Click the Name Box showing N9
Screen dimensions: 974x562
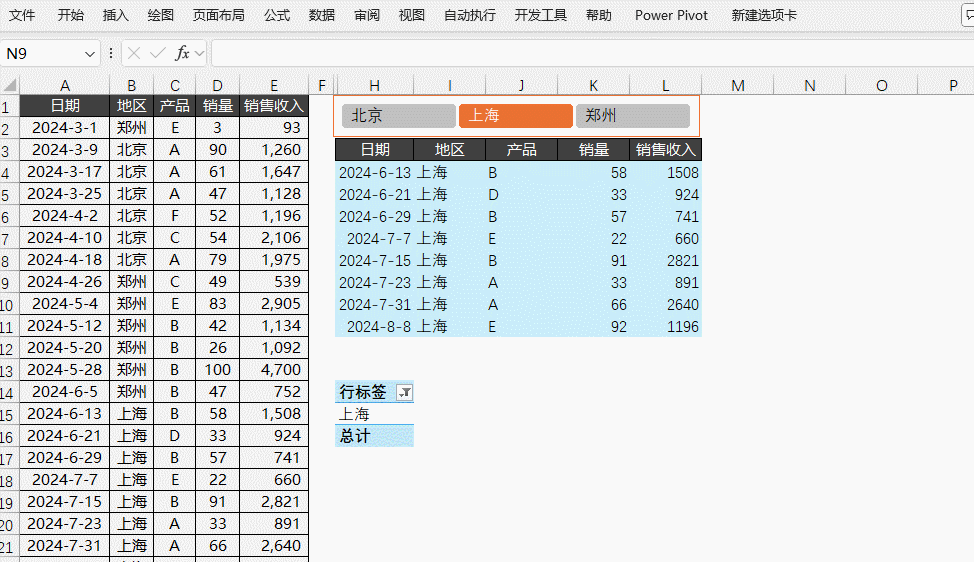point(41,54)
